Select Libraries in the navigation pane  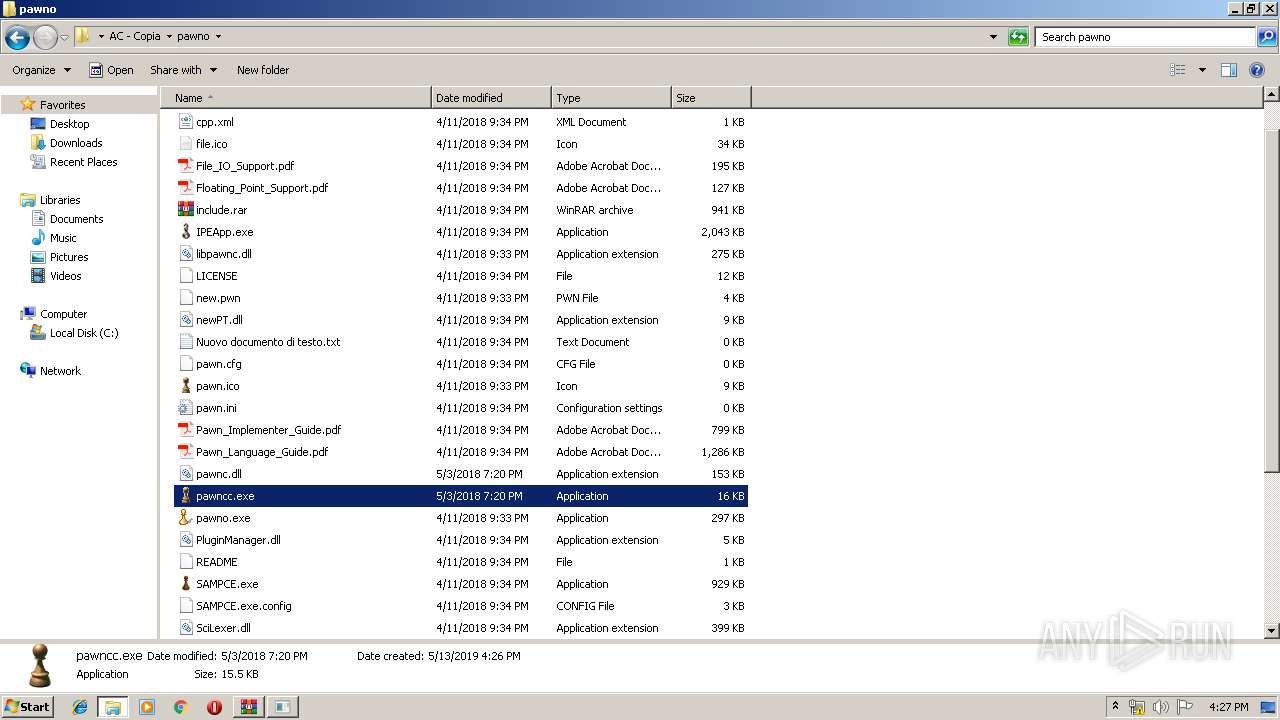tap(60, 200)
